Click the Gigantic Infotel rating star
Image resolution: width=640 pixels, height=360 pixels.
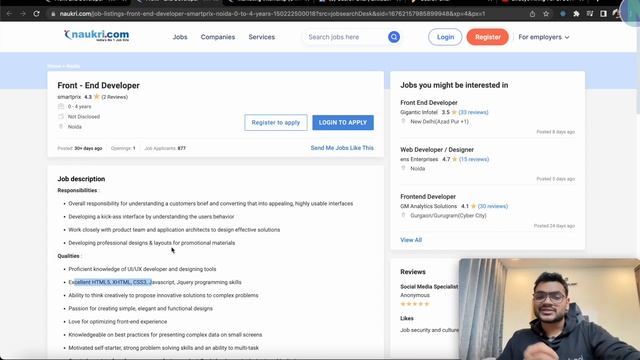point(454,112)
